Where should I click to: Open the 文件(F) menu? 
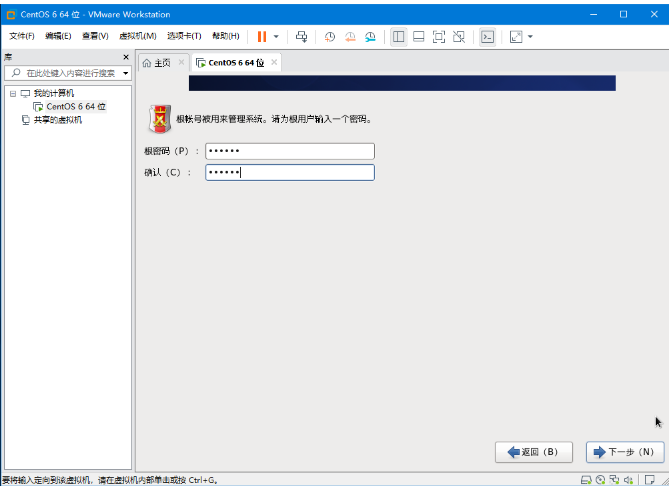[22, 36]
